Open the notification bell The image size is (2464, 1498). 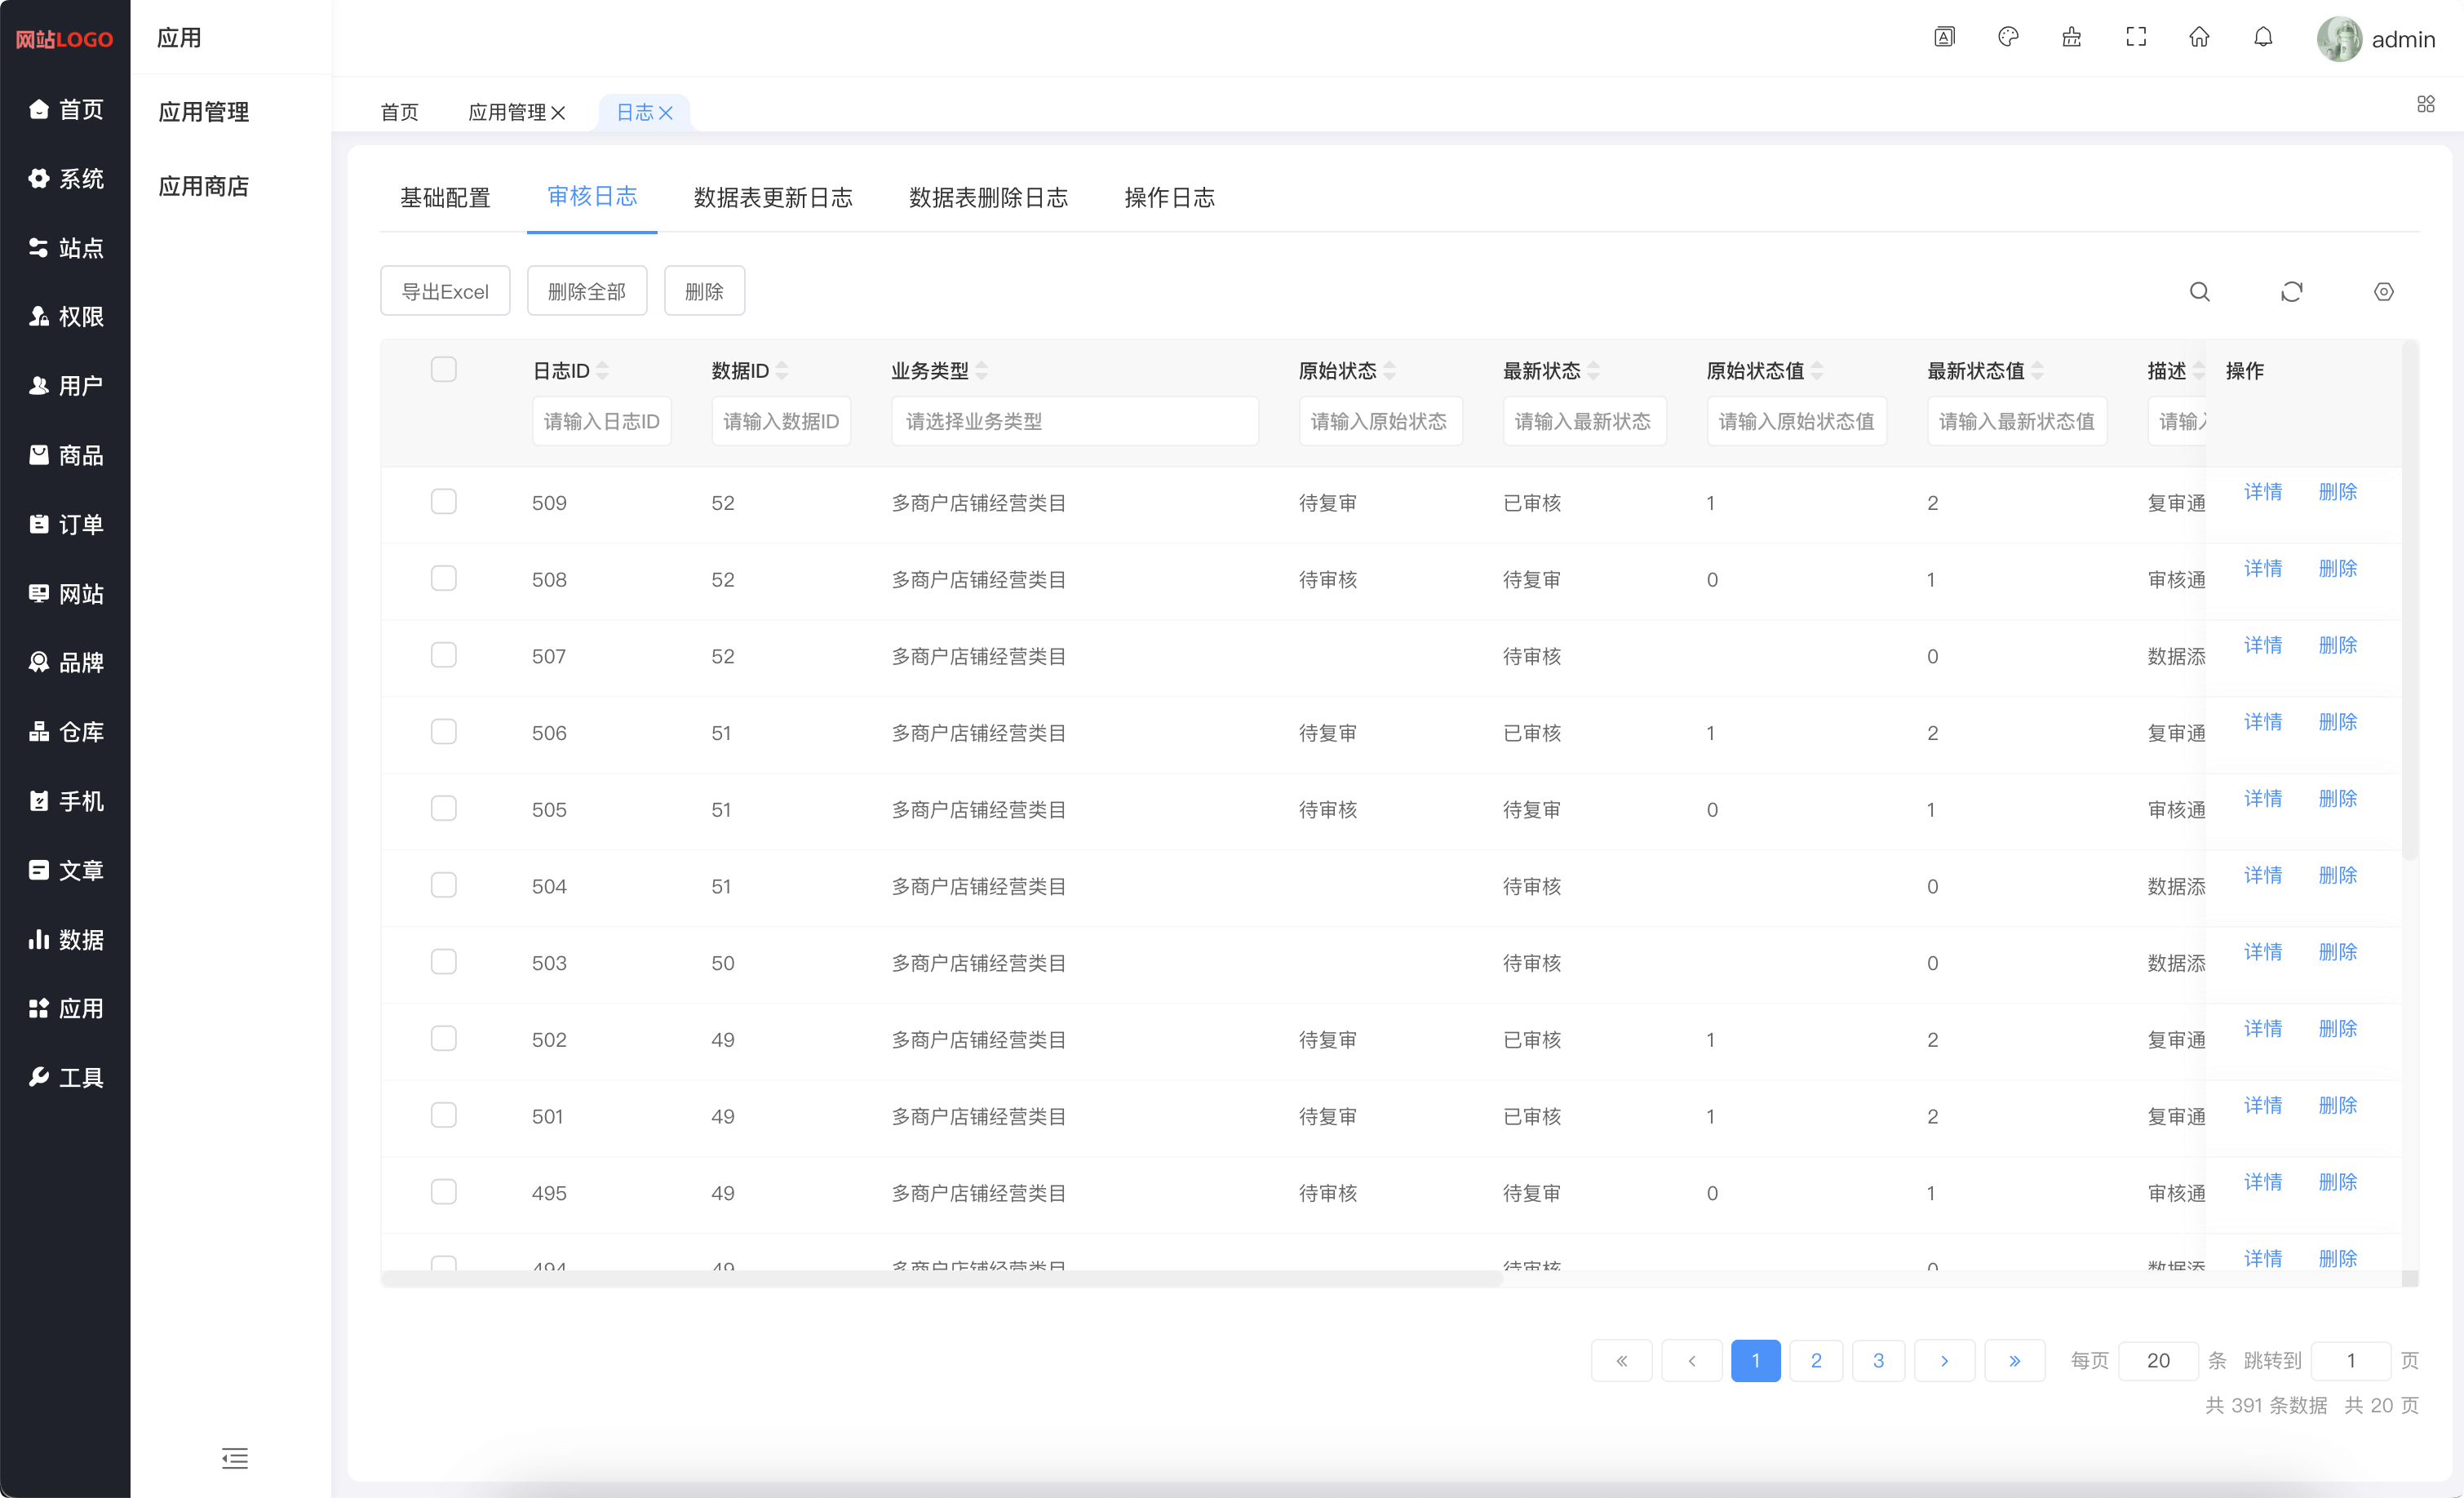click(x=2263, y=38)
